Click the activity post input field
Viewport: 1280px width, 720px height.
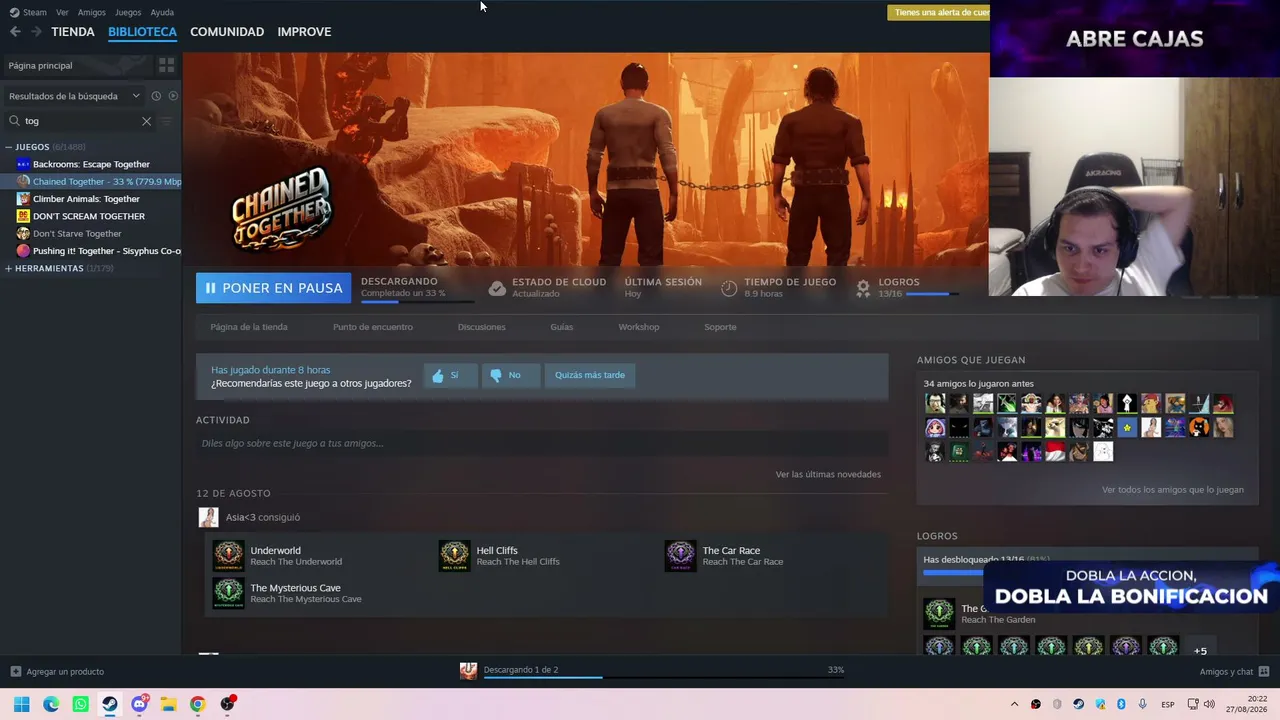click(x=541, y=443)
